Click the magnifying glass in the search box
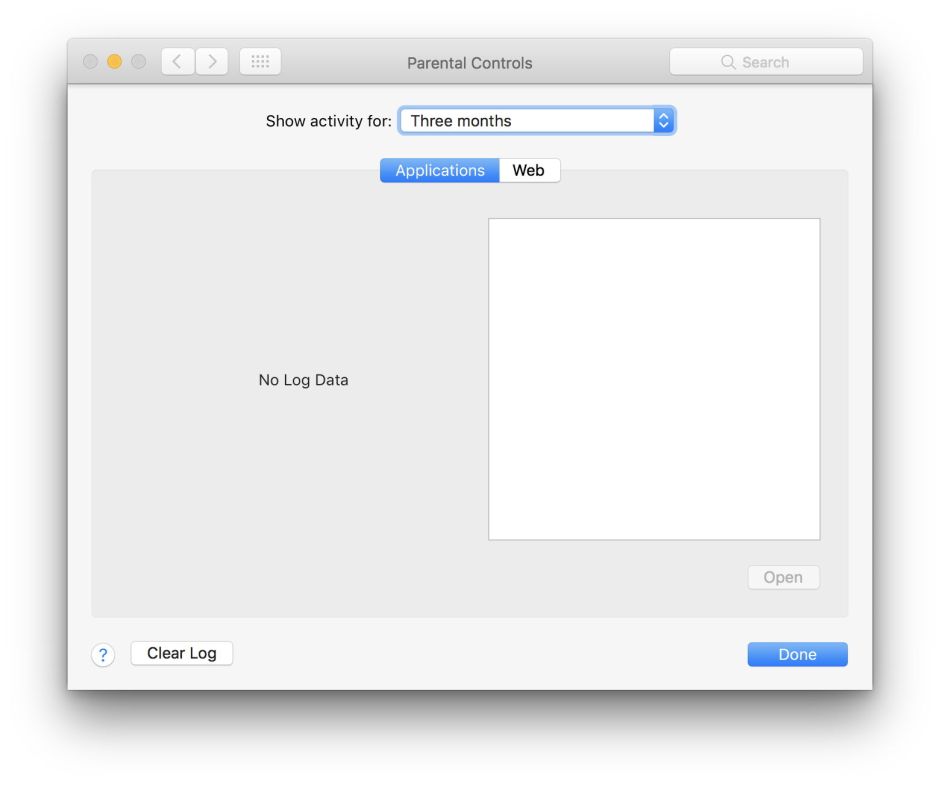Screen dimensions: 940x785 (x=728, y=62)
